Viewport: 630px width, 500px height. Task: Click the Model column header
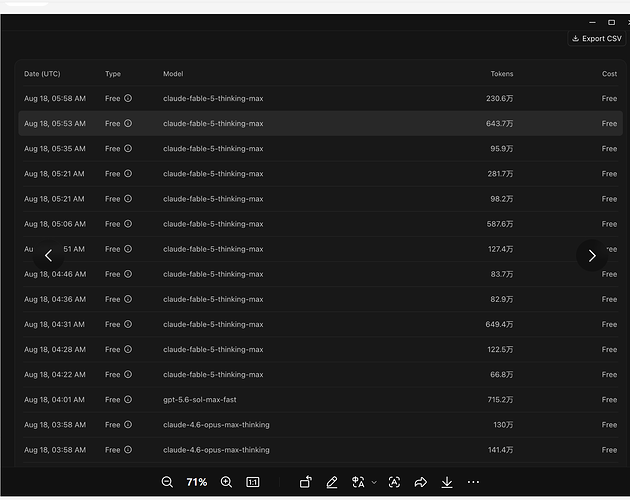[173, 74]
